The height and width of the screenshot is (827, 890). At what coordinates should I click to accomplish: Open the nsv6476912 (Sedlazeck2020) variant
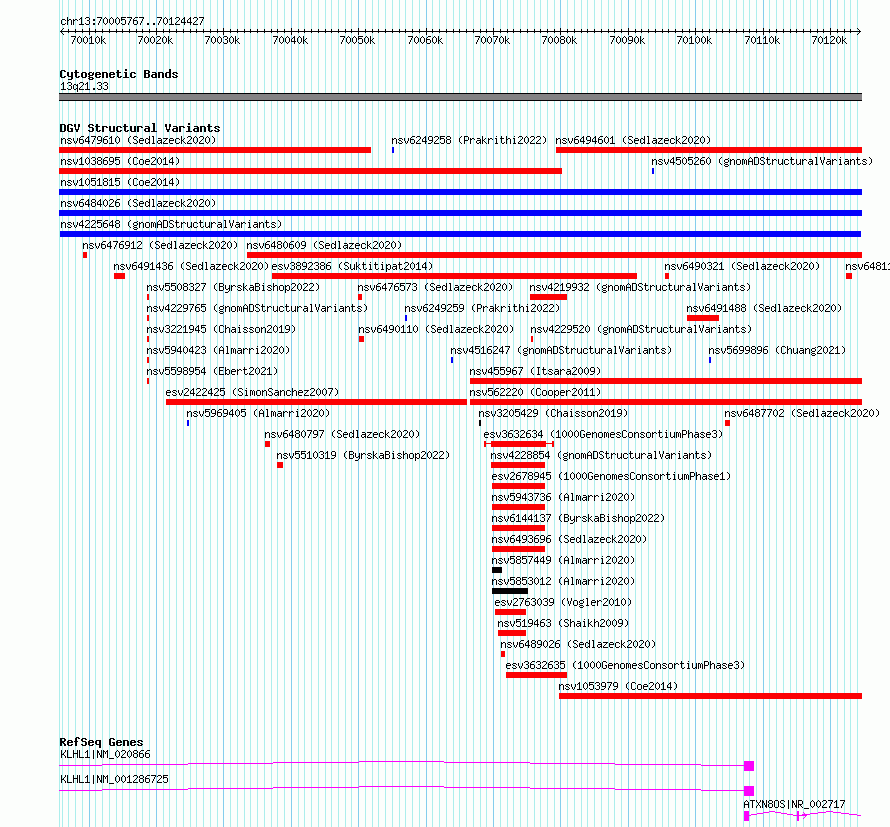[x=160, y=245]
